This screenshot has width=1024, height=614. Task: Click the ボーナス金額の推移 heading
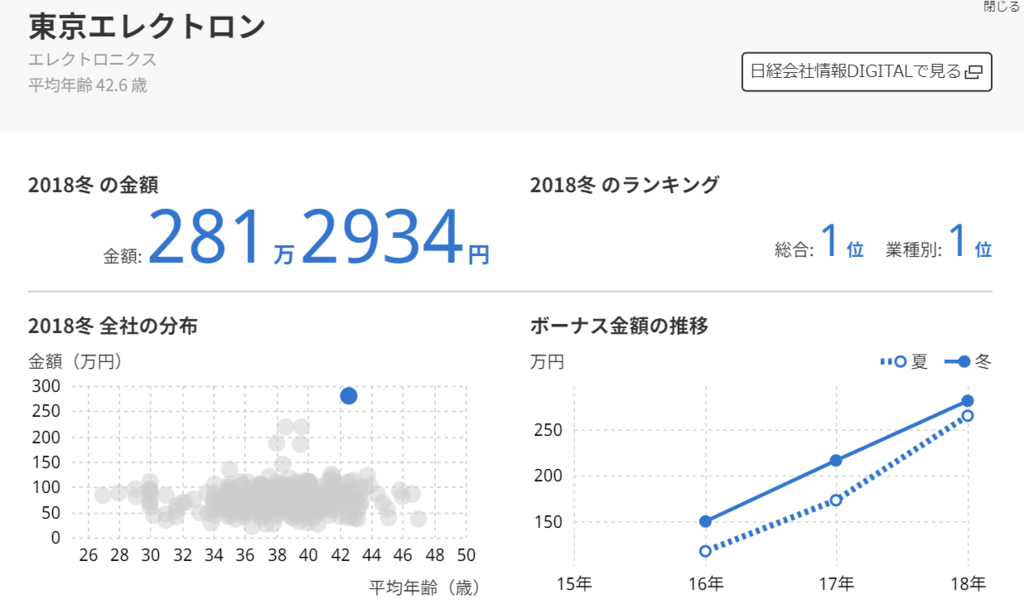[619, 325]
